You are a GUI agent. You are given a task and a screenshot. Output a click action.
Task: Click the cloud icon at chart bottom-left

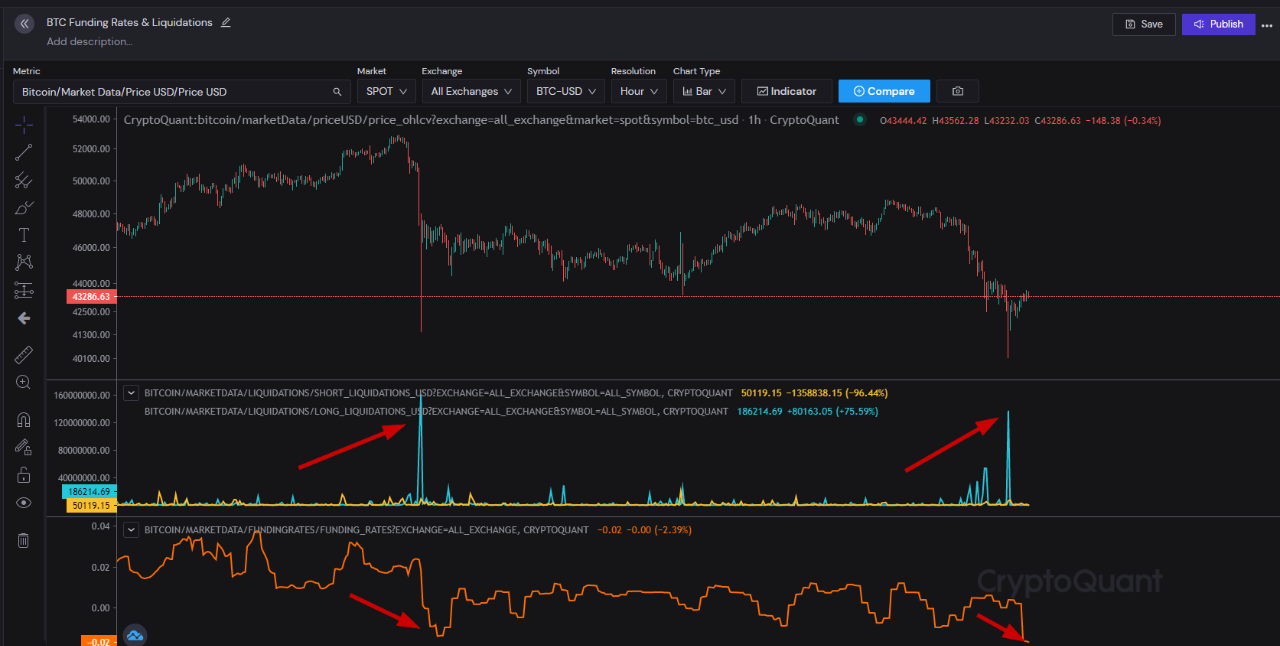(x=134, y=635)
